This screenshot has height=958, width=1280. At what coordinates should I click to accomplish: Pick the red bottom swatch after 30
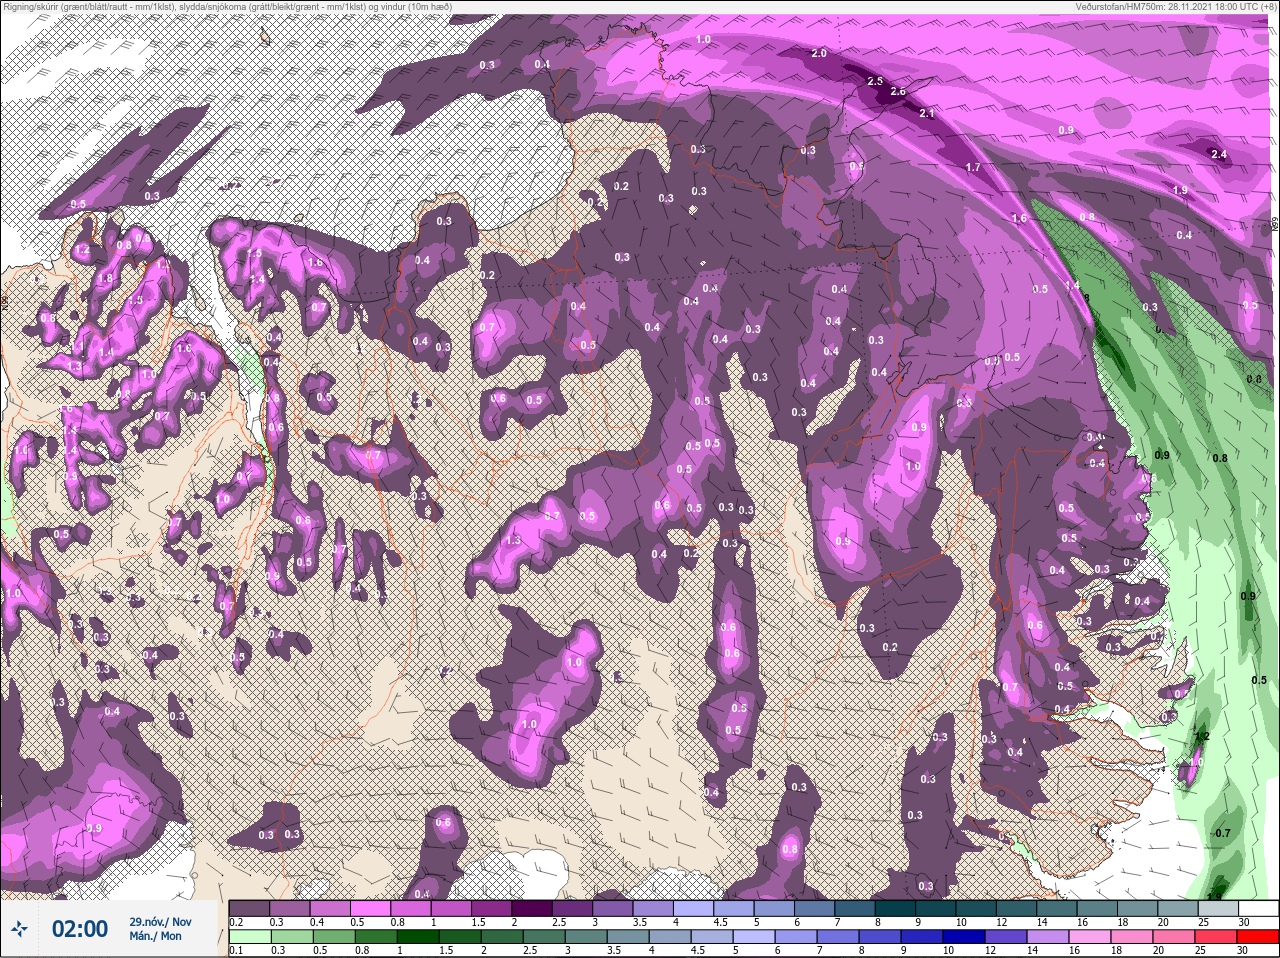(x=1258, y=937)
